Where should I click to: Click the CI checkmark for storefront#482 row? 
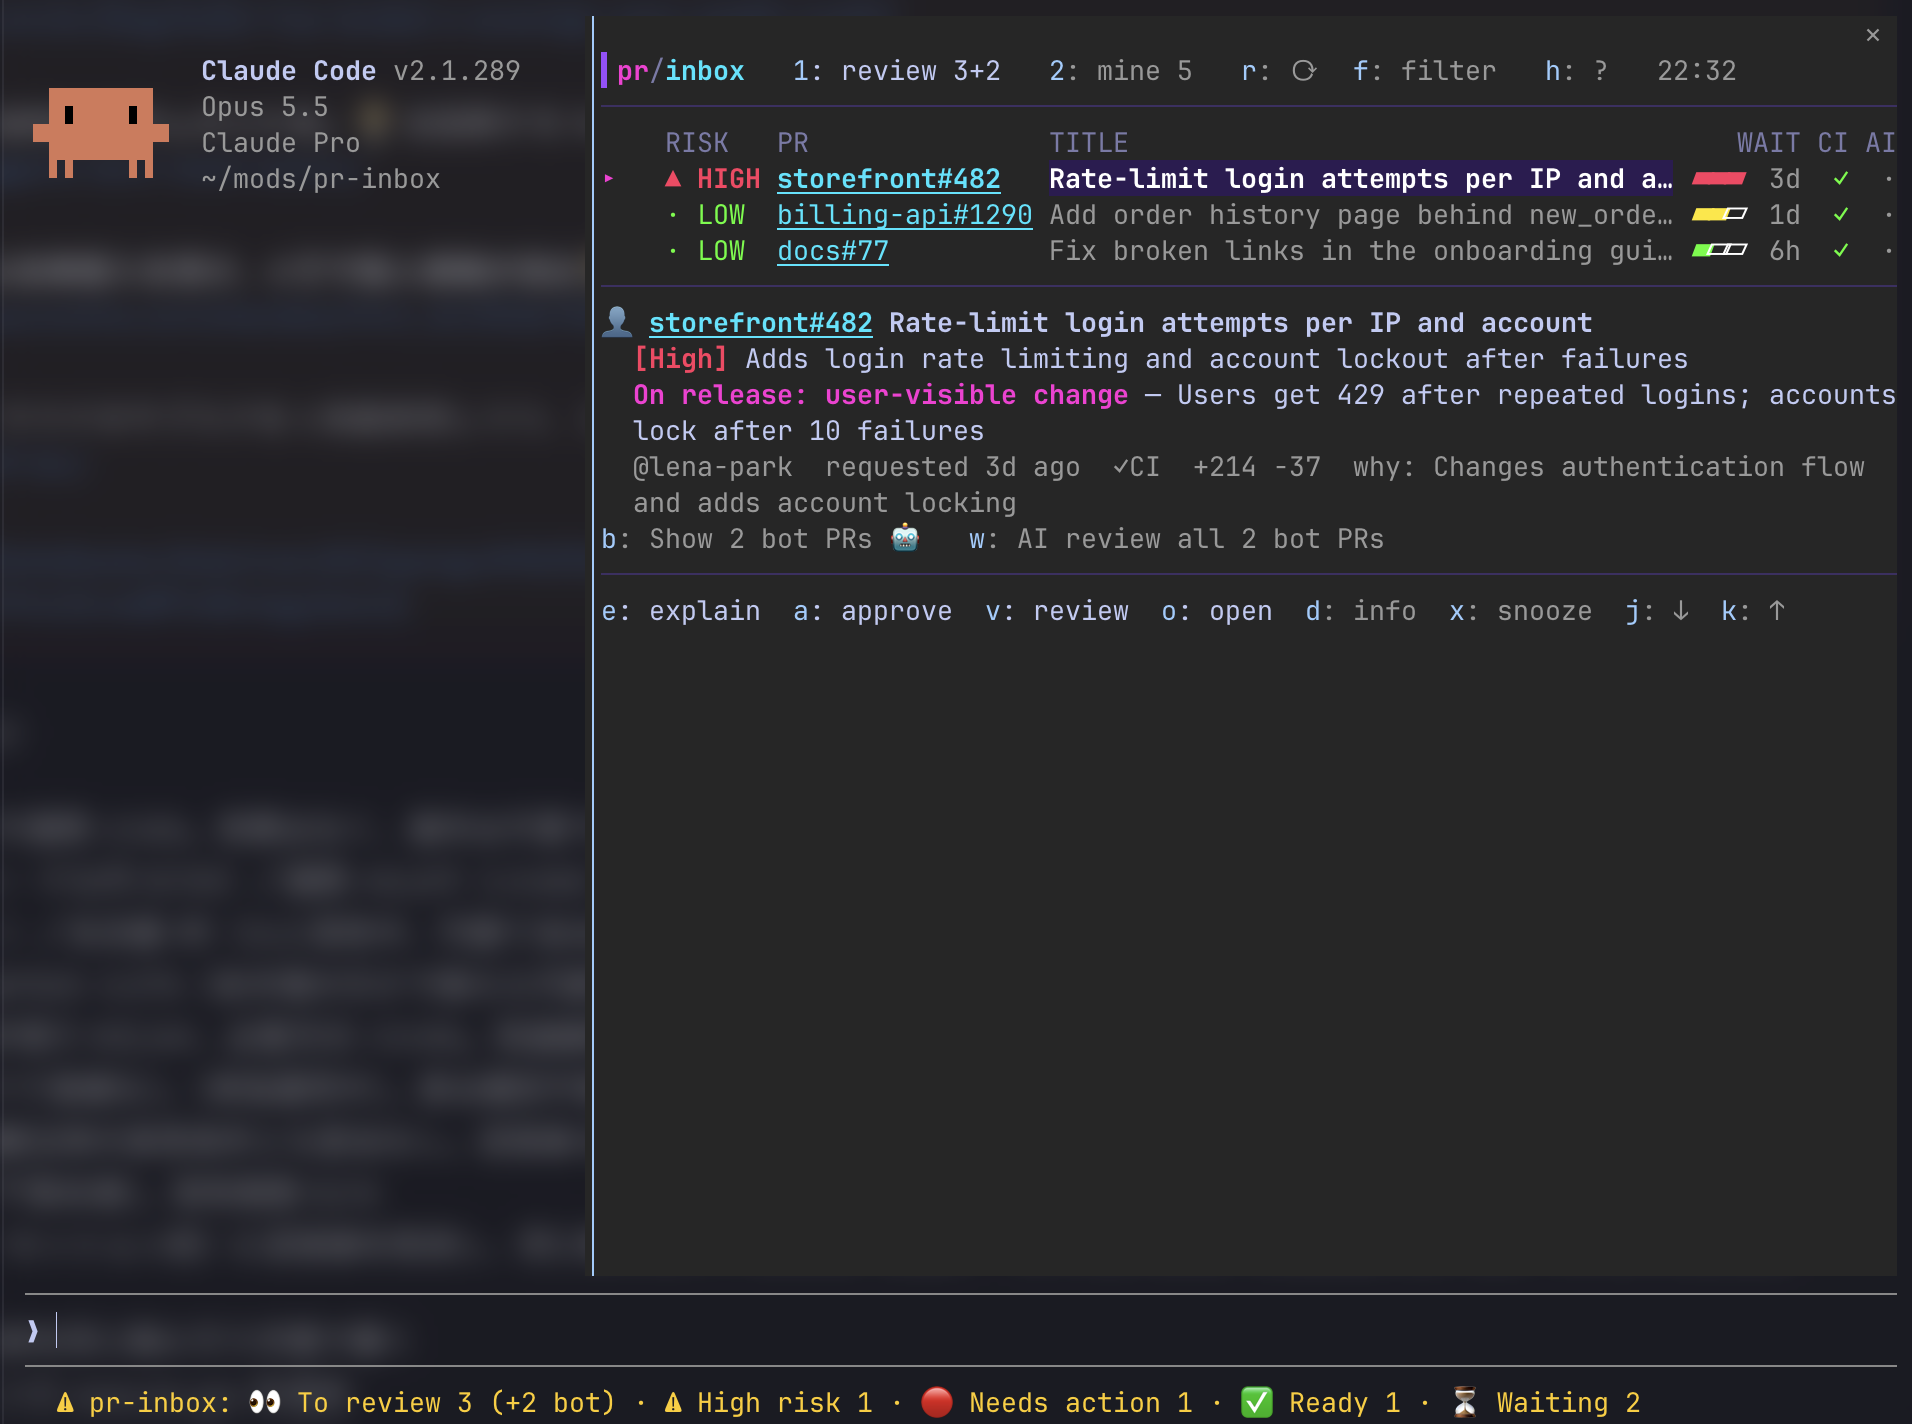click(x=1841, y=179)
